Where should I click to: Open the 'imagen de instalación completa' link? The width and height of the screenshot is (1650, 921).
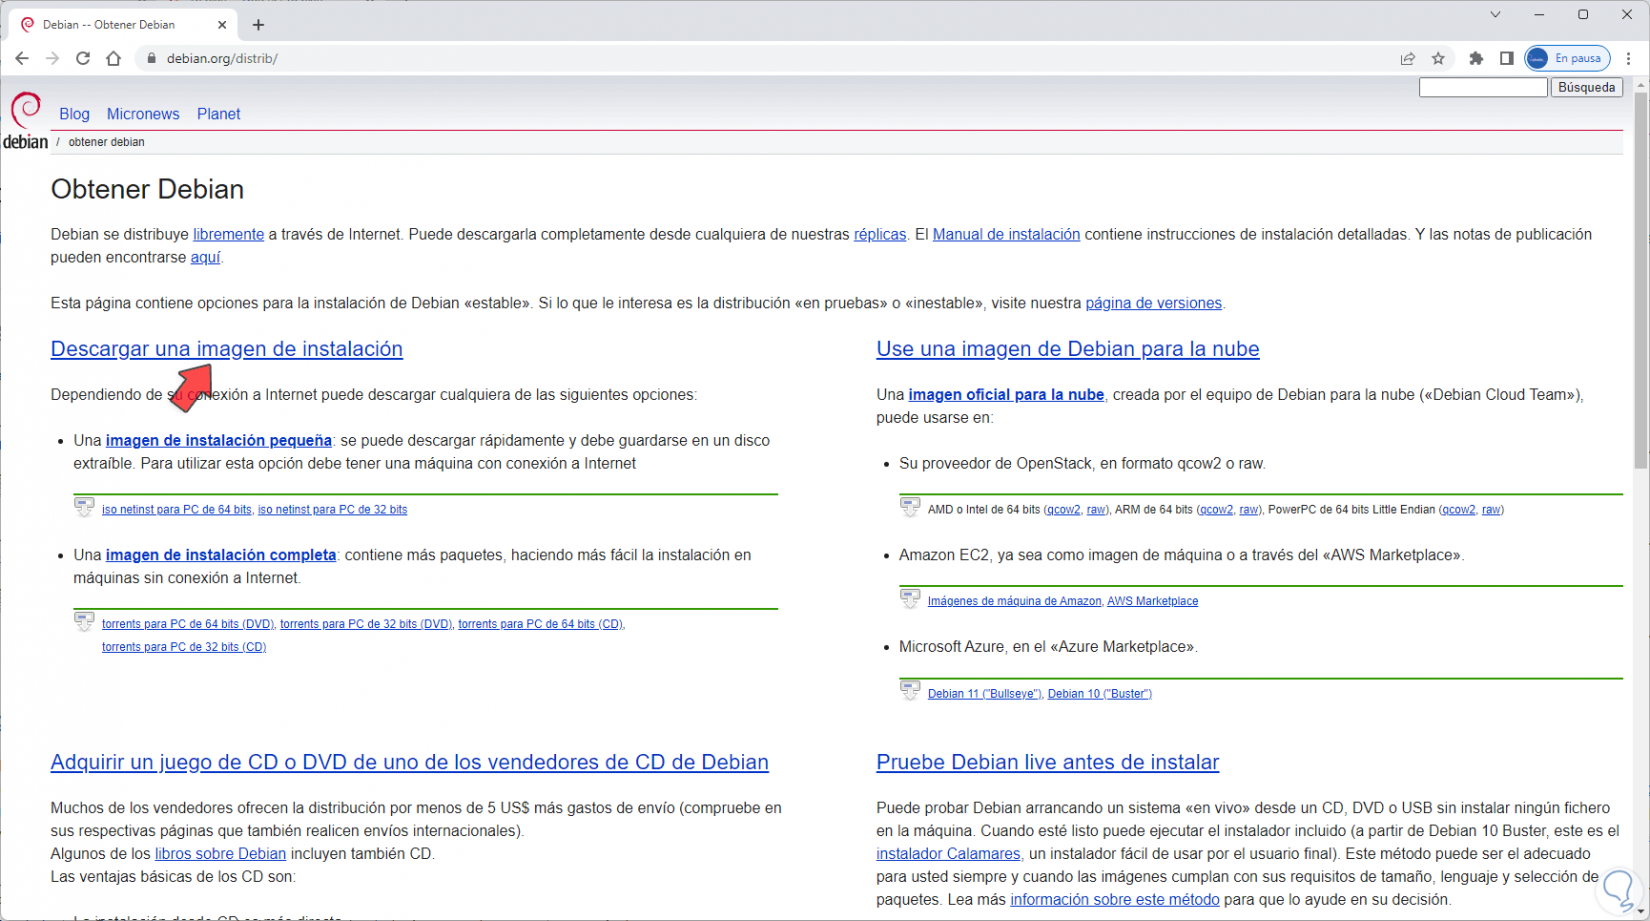221,555
